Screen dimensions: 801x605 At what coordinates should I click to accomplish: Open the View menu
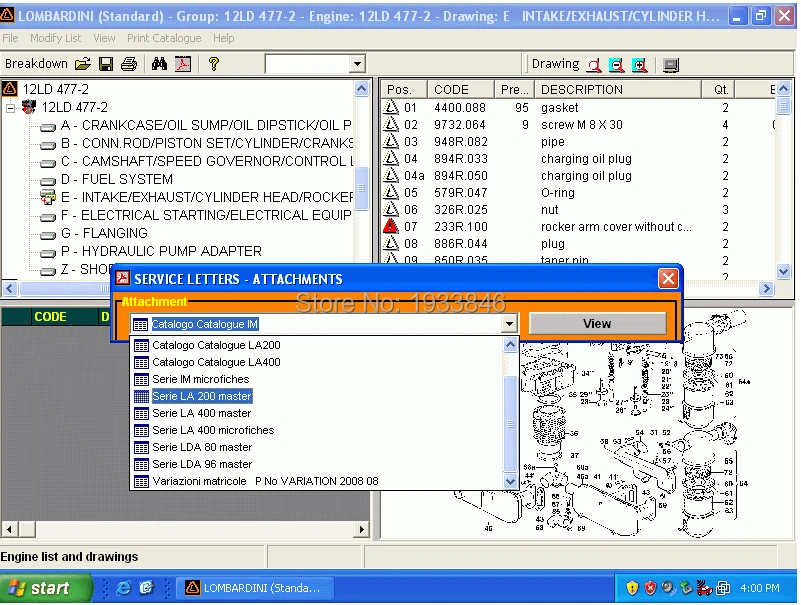[104, 38]
